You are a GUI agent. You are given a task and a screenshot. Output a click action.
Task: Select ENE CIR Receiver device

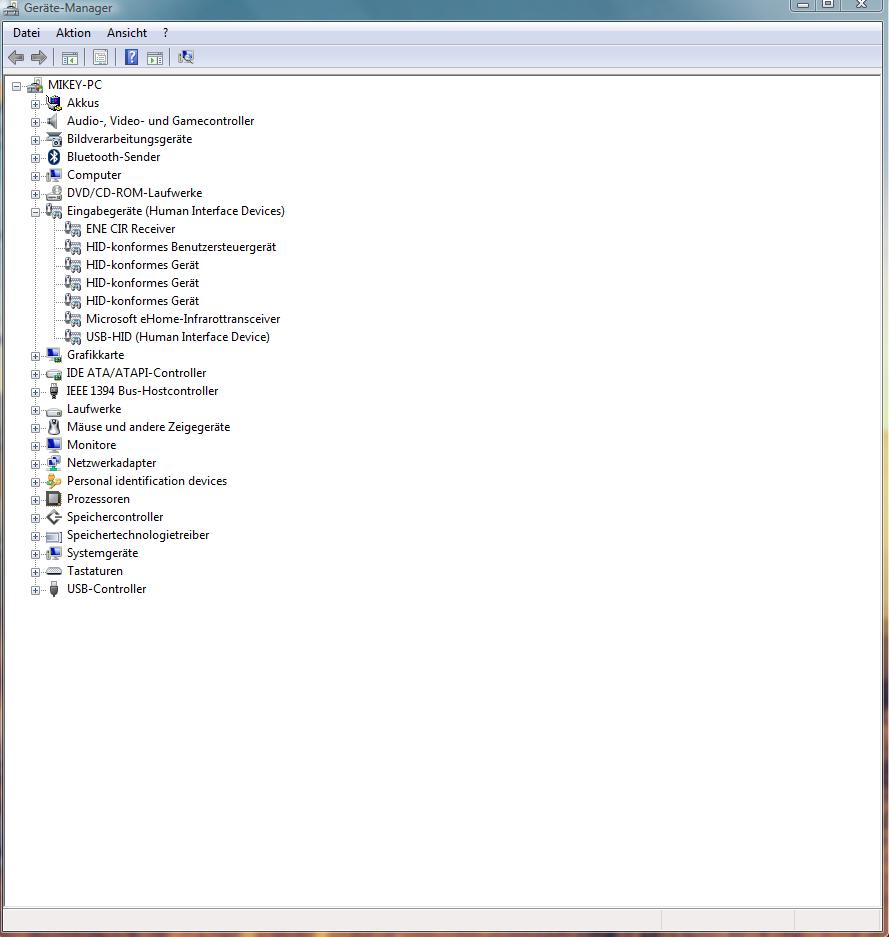pyautogui.click(x=130, y=229)
